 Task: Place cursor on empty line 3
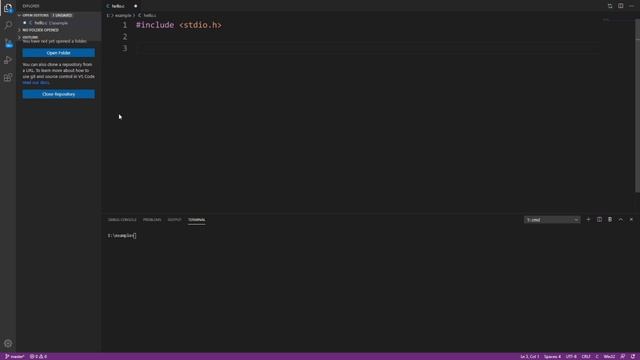coord(367,48)
